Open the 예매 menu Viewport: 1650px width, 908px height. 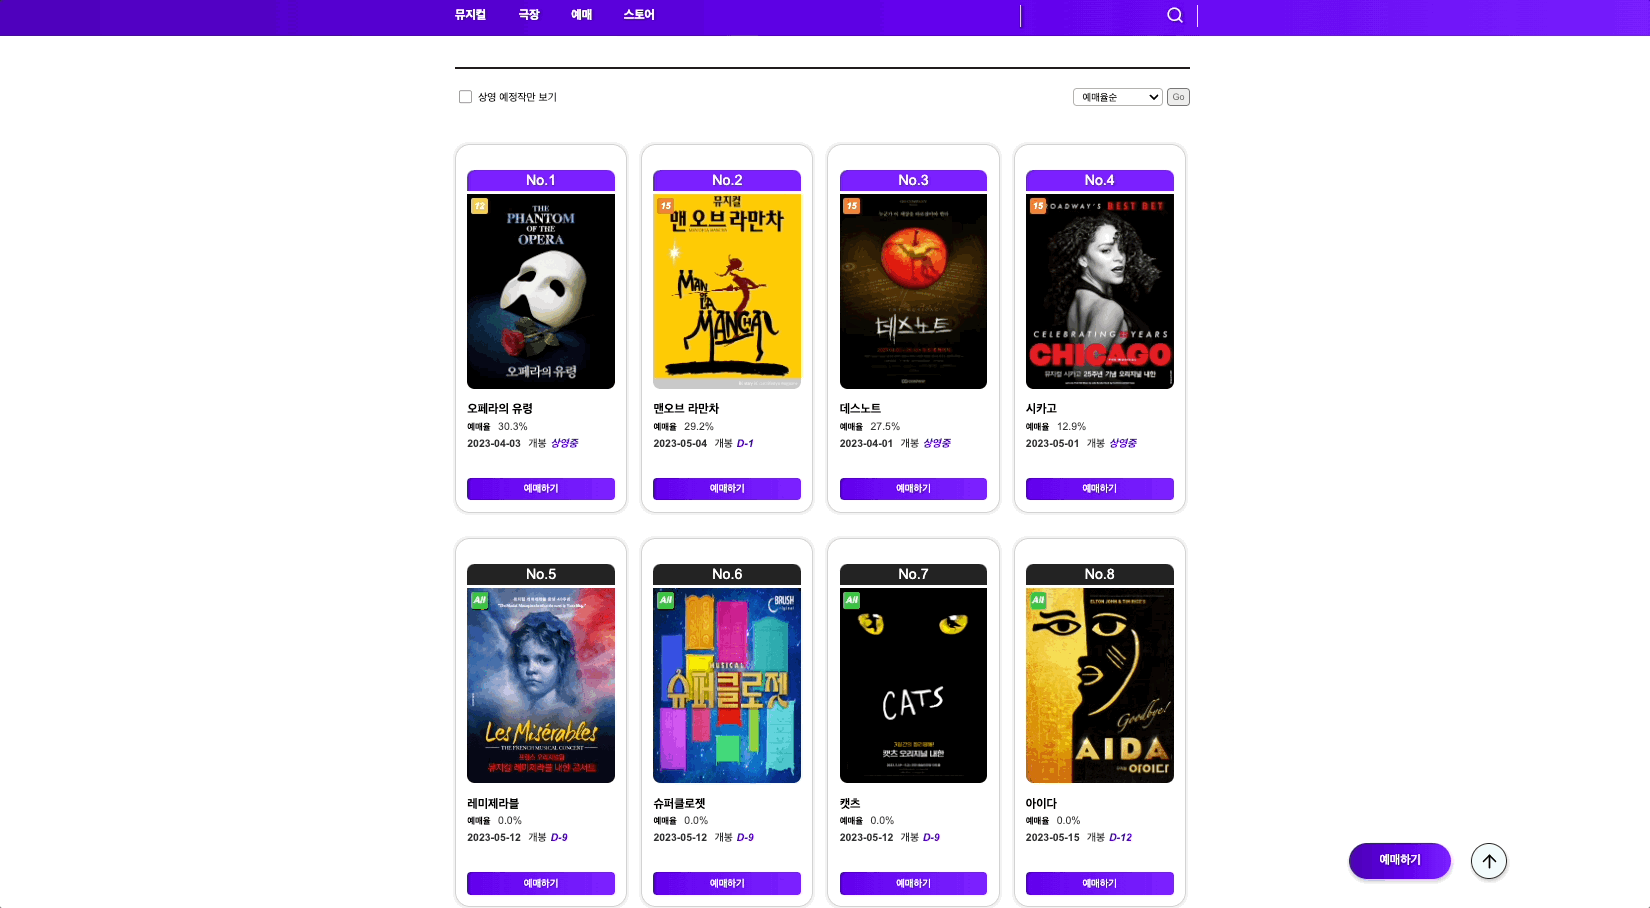[x=582, y=15]
